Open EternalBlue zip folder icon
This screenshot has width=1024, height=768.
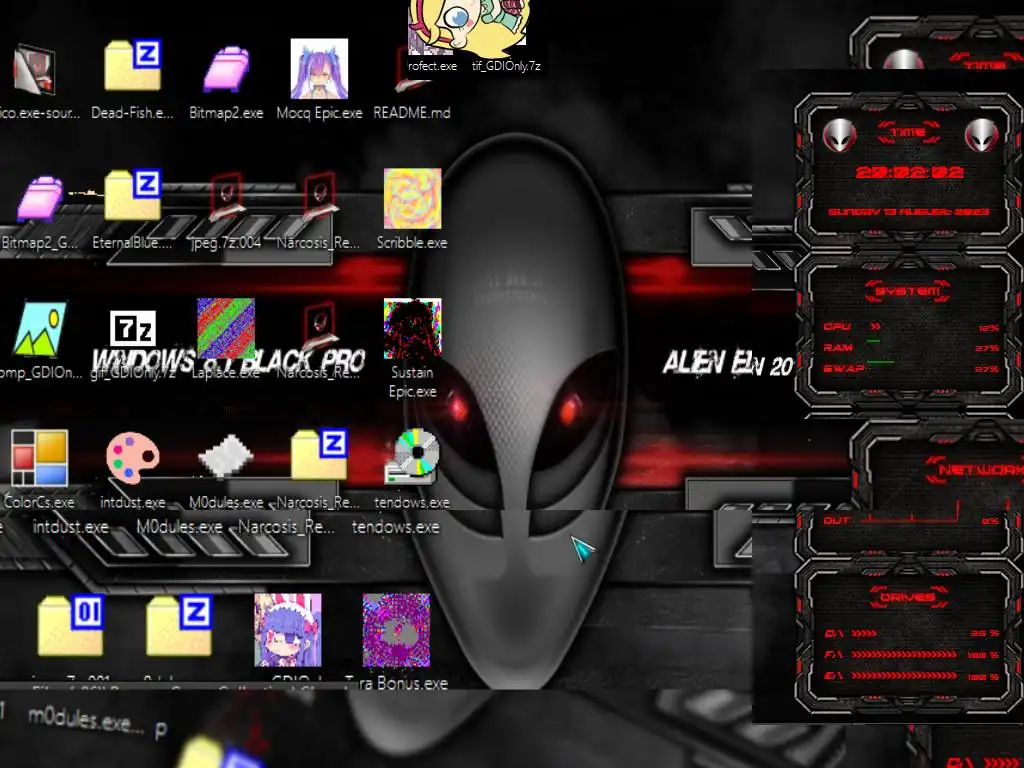pos(133,195)
